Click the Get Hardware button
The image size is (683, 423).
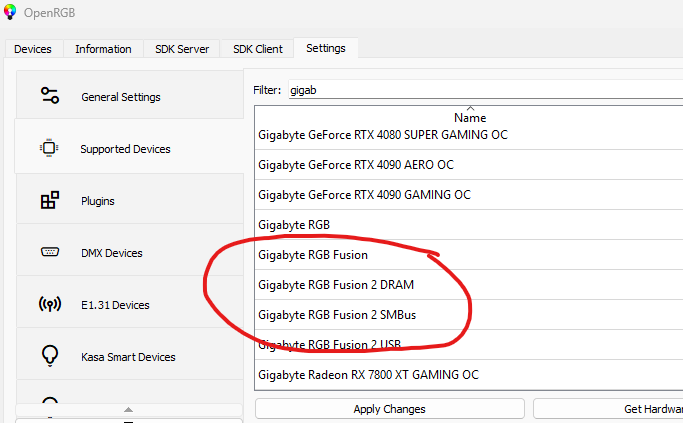pyautogui.click(x=609, y=409)
